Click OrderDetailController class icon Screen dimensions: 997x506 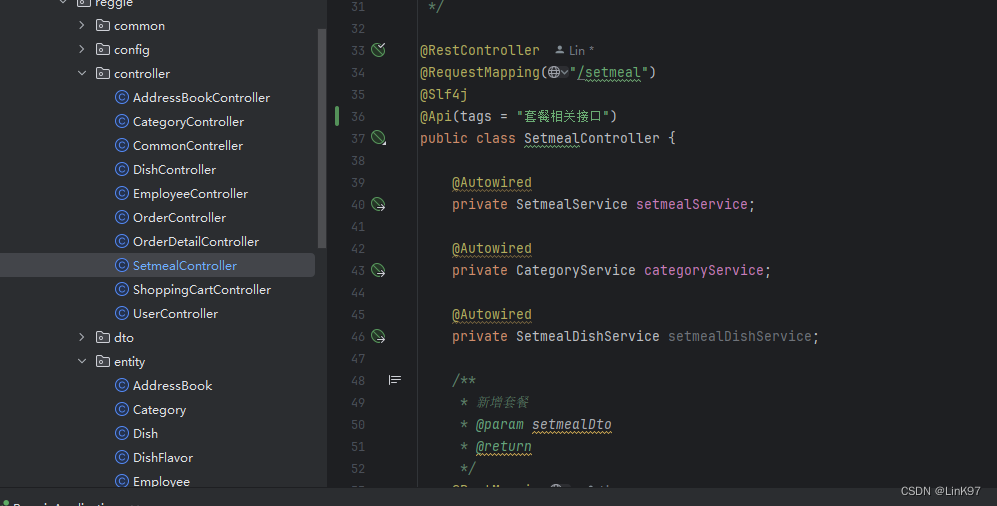[121, 242]
